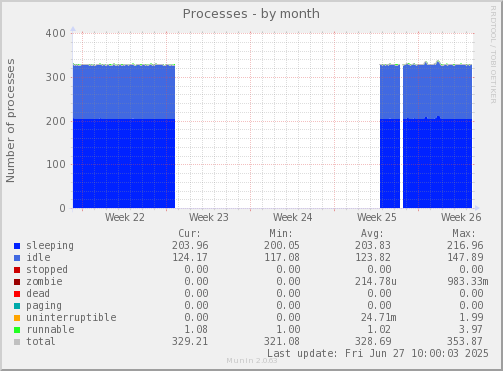503x371 pixels.
Task: Click the zombie max value 983.33m
Action: coord(468,281)
